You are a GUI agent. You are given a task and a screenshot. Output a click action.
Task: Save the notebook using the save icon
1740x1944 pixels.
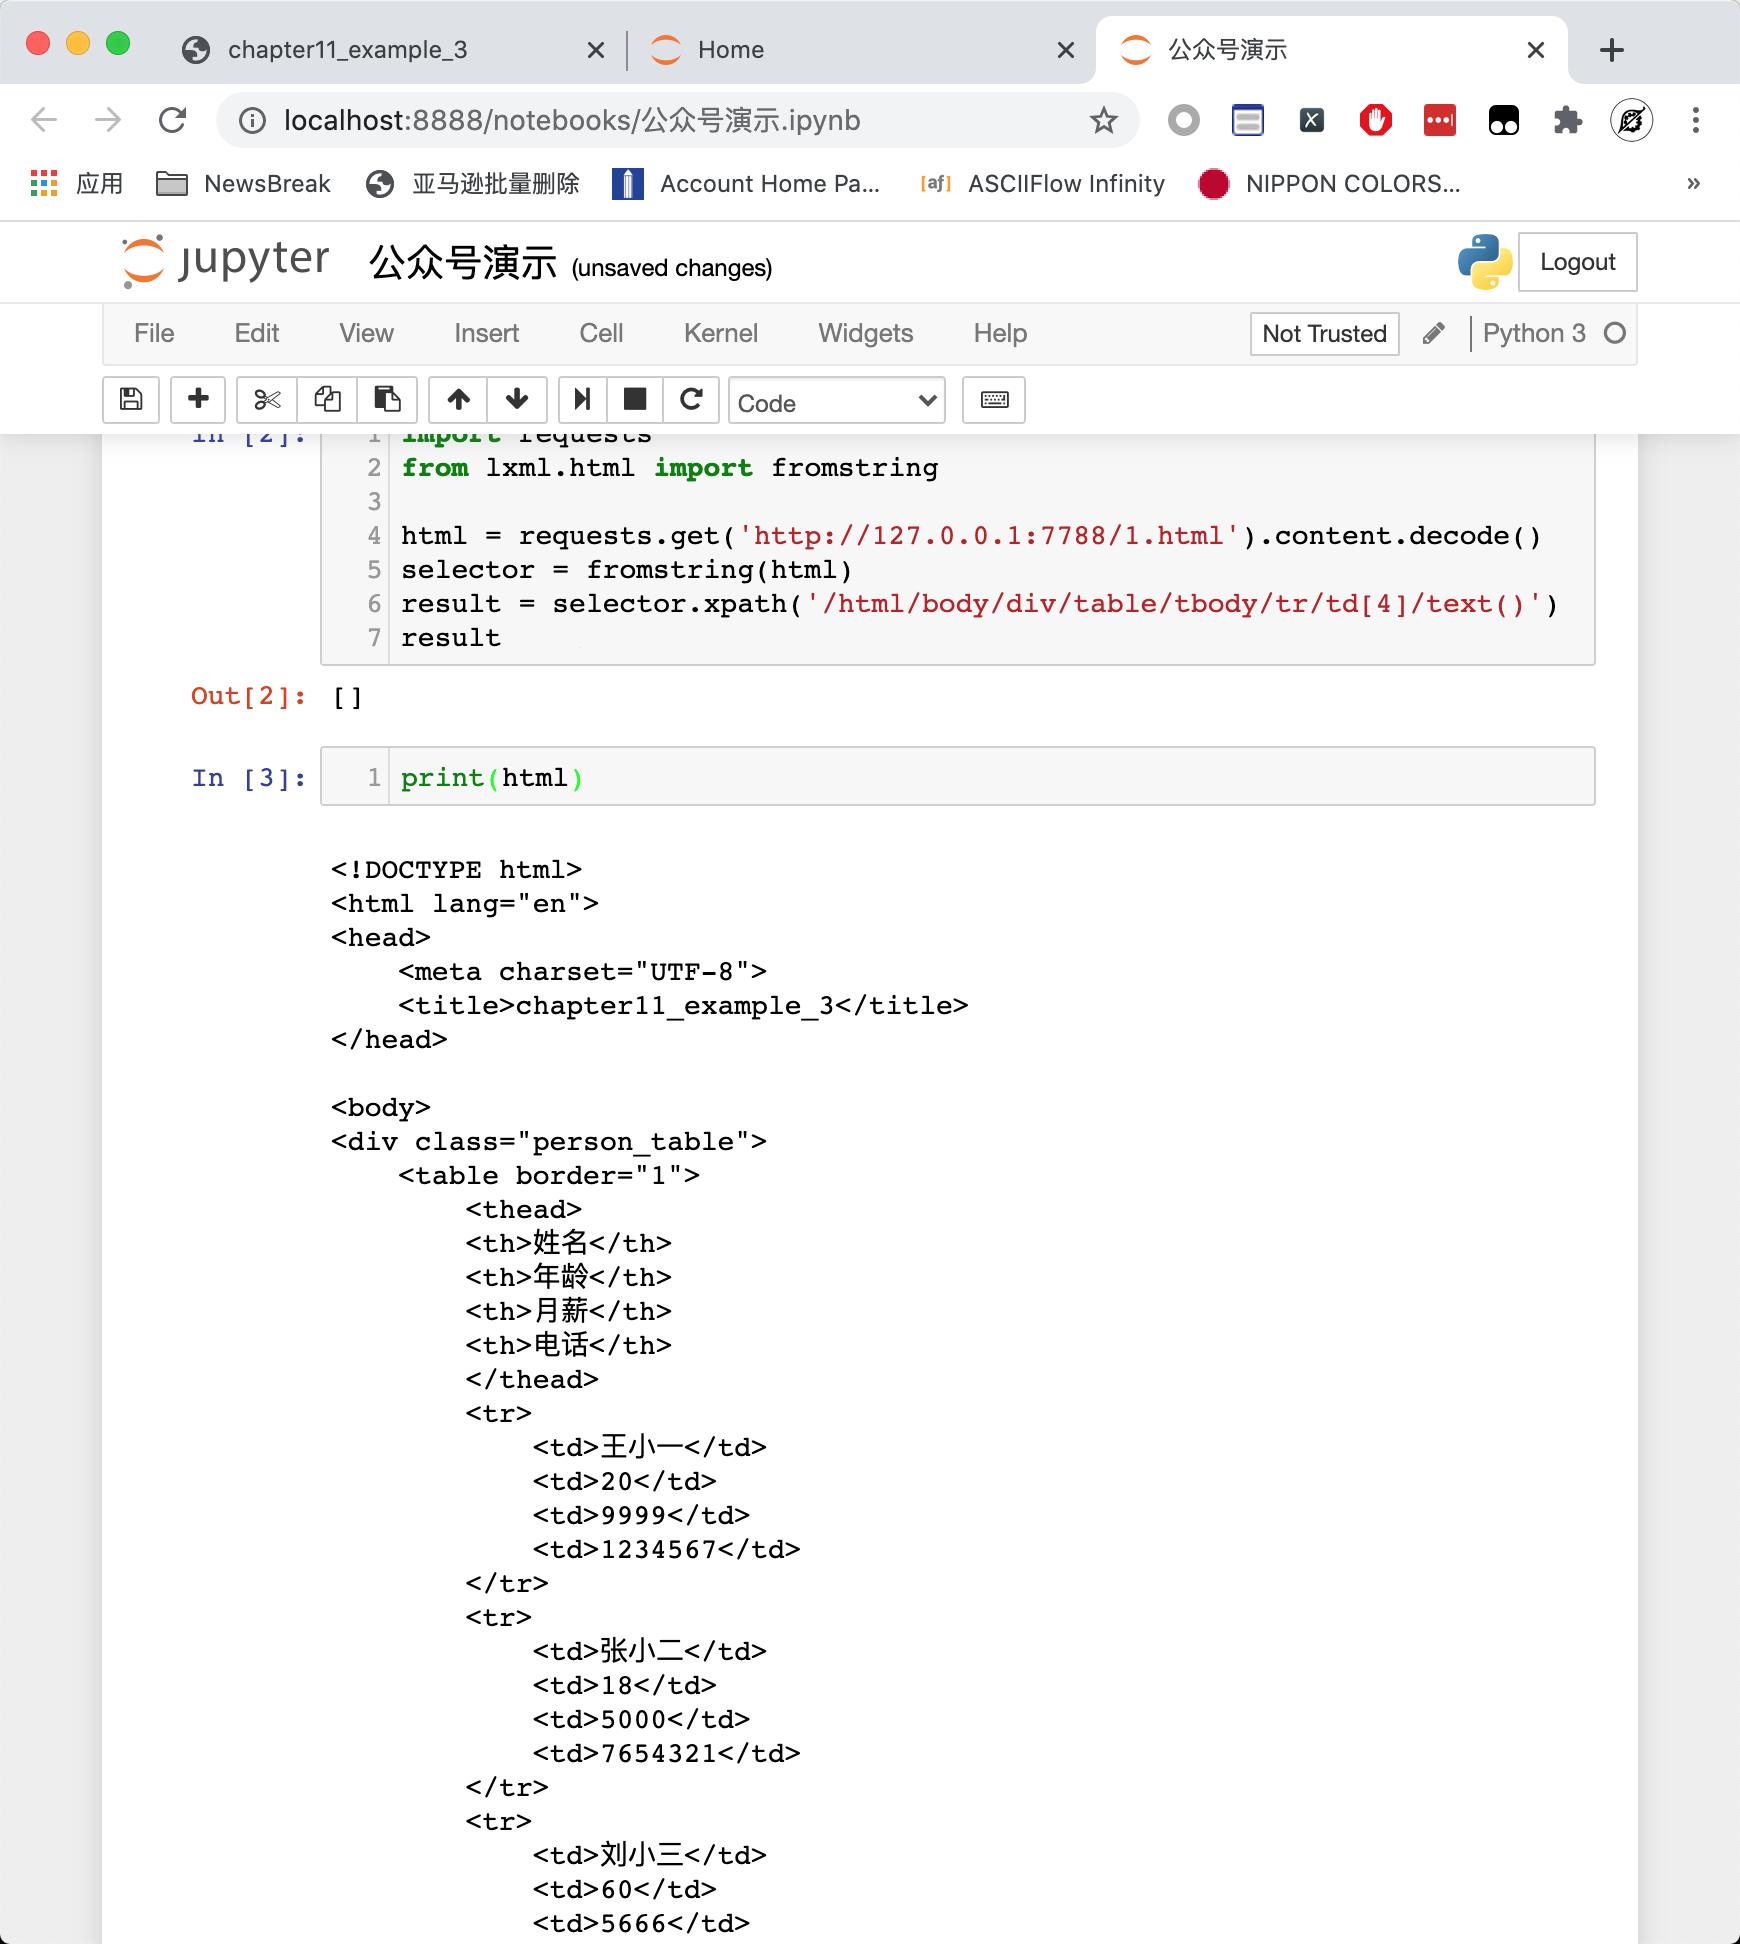point(130,400)
